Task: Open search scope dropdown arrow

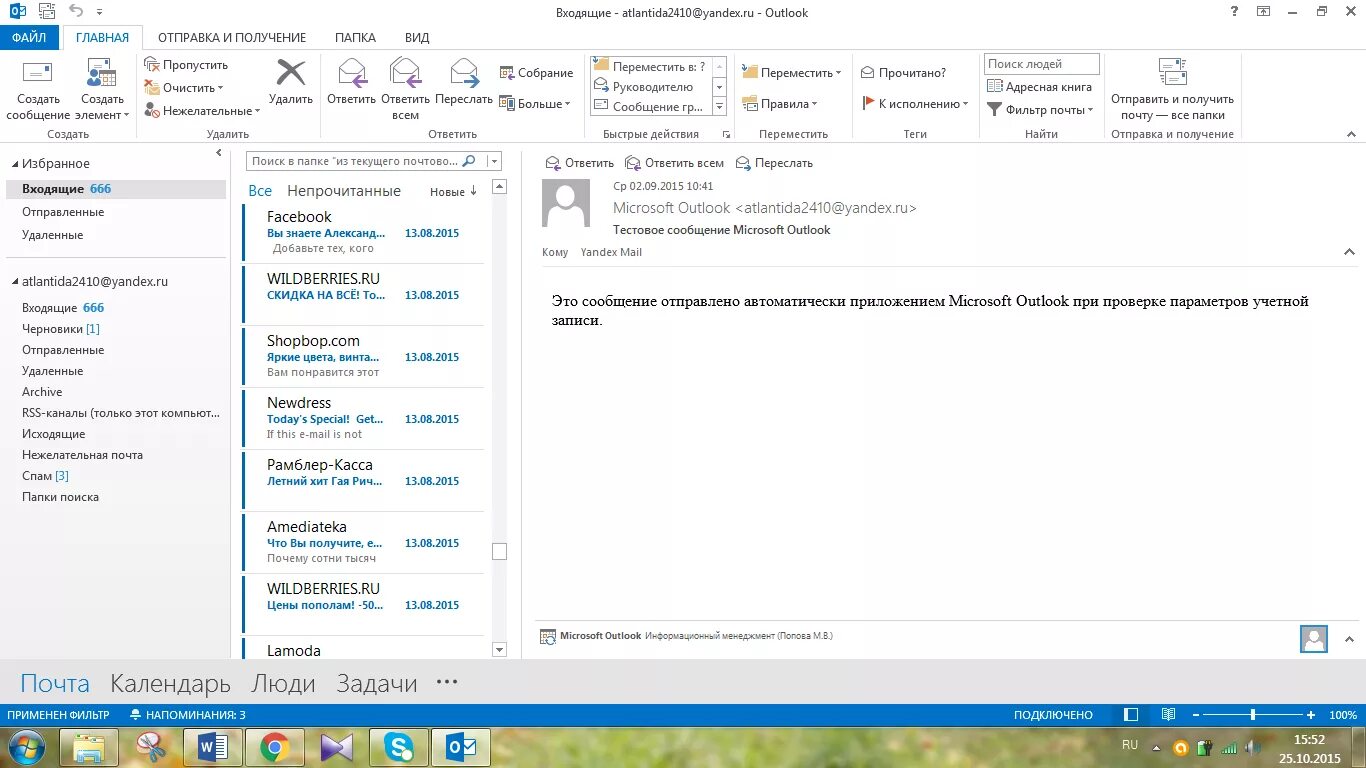Action: tap(495, 161)
